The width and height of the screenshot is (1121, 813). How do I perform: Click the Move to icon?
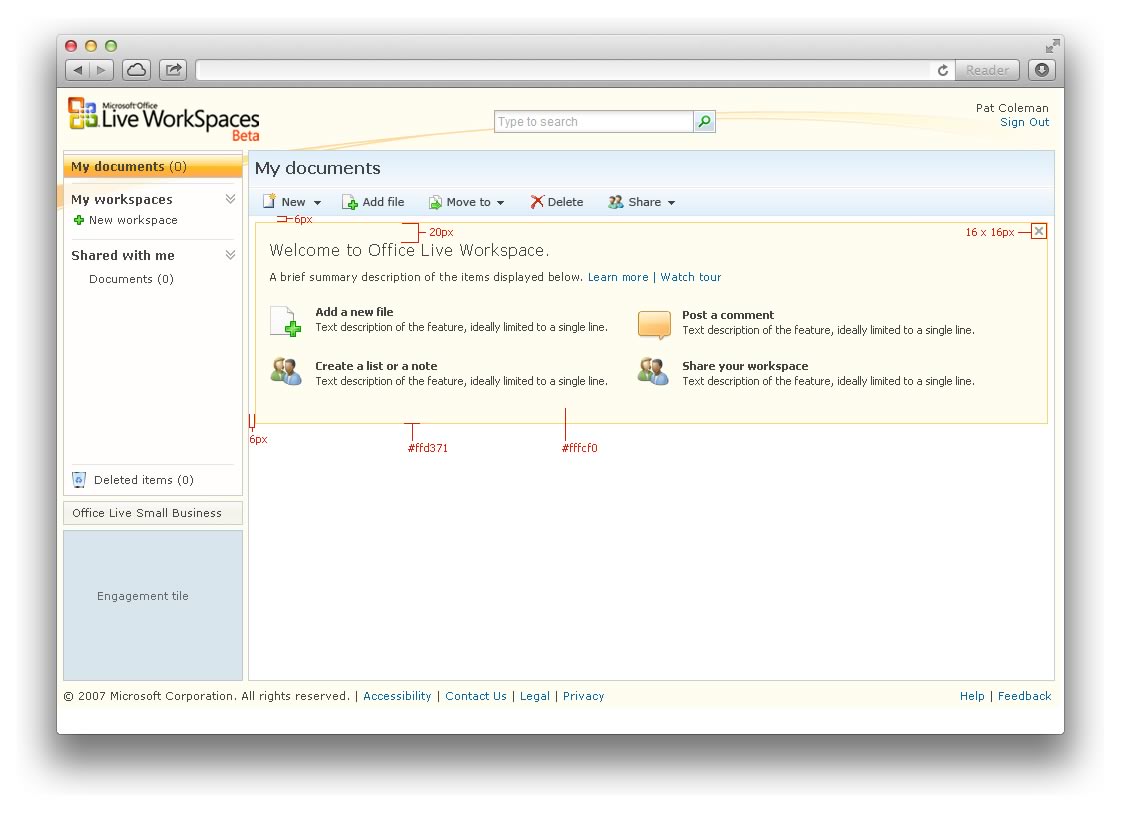435,202
